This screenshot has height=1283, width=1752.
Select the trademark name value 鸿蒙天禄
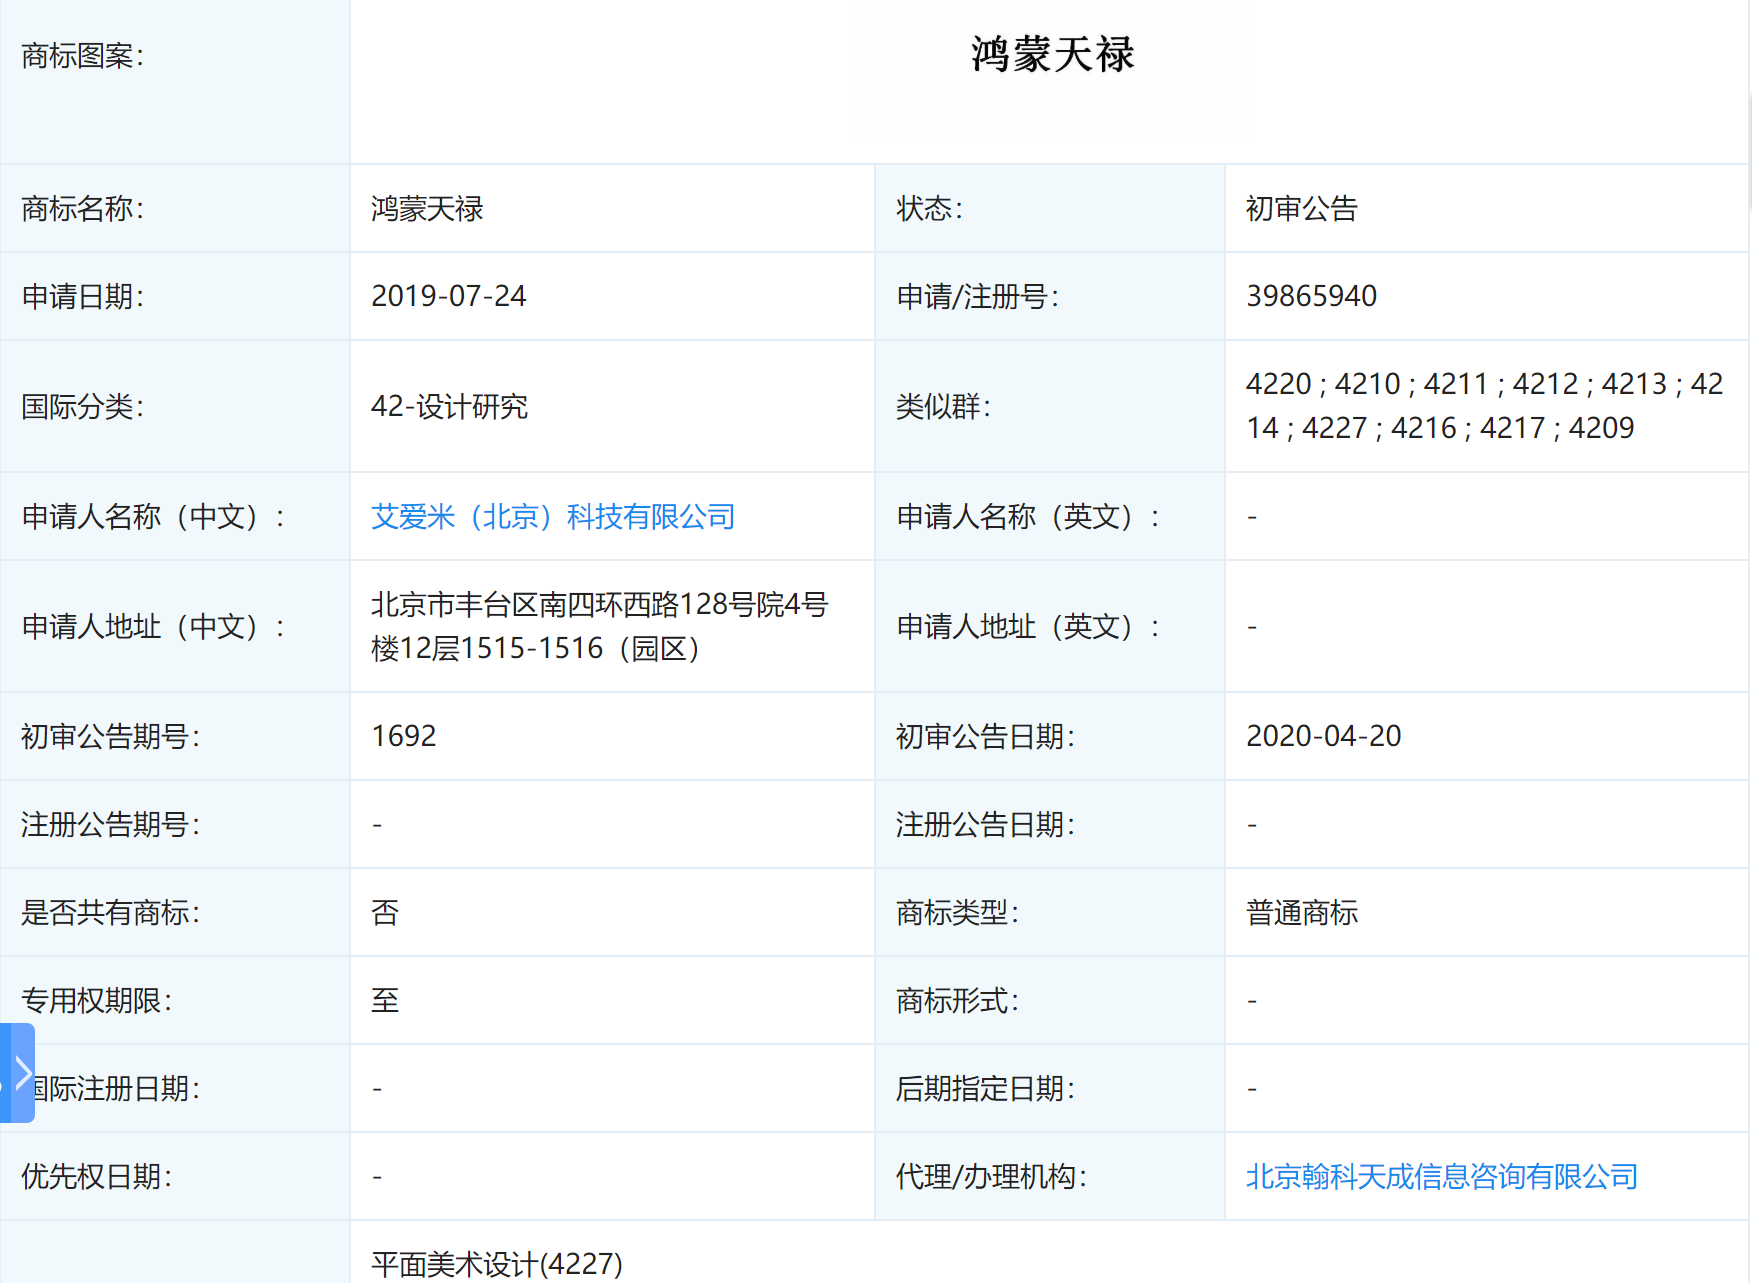pyautogui.click(x=427, y=209)
